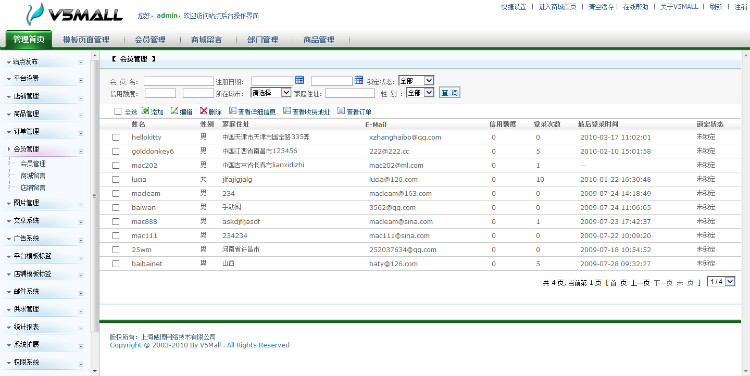This screenshot has width=750, height=376.
Task: Check the golddonkey6 row checkbox
Action: [x=116, y=151]
